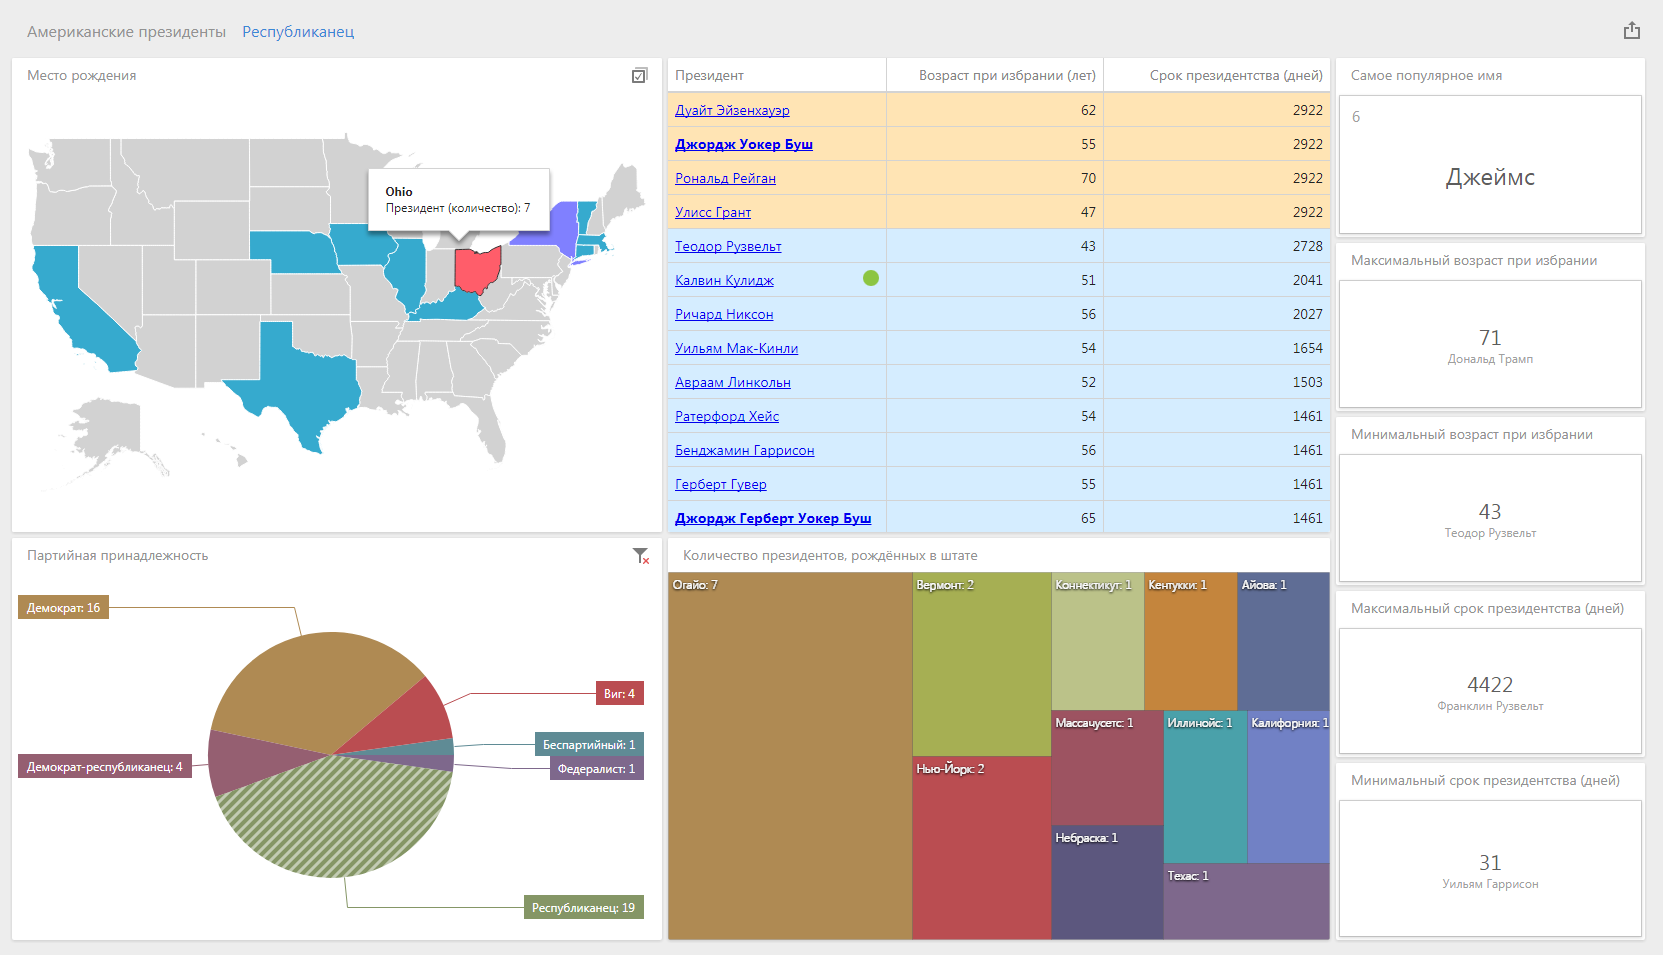Click the export dashboard icon
Viewport: 1663px width, 955px height.
point(1632,31)
